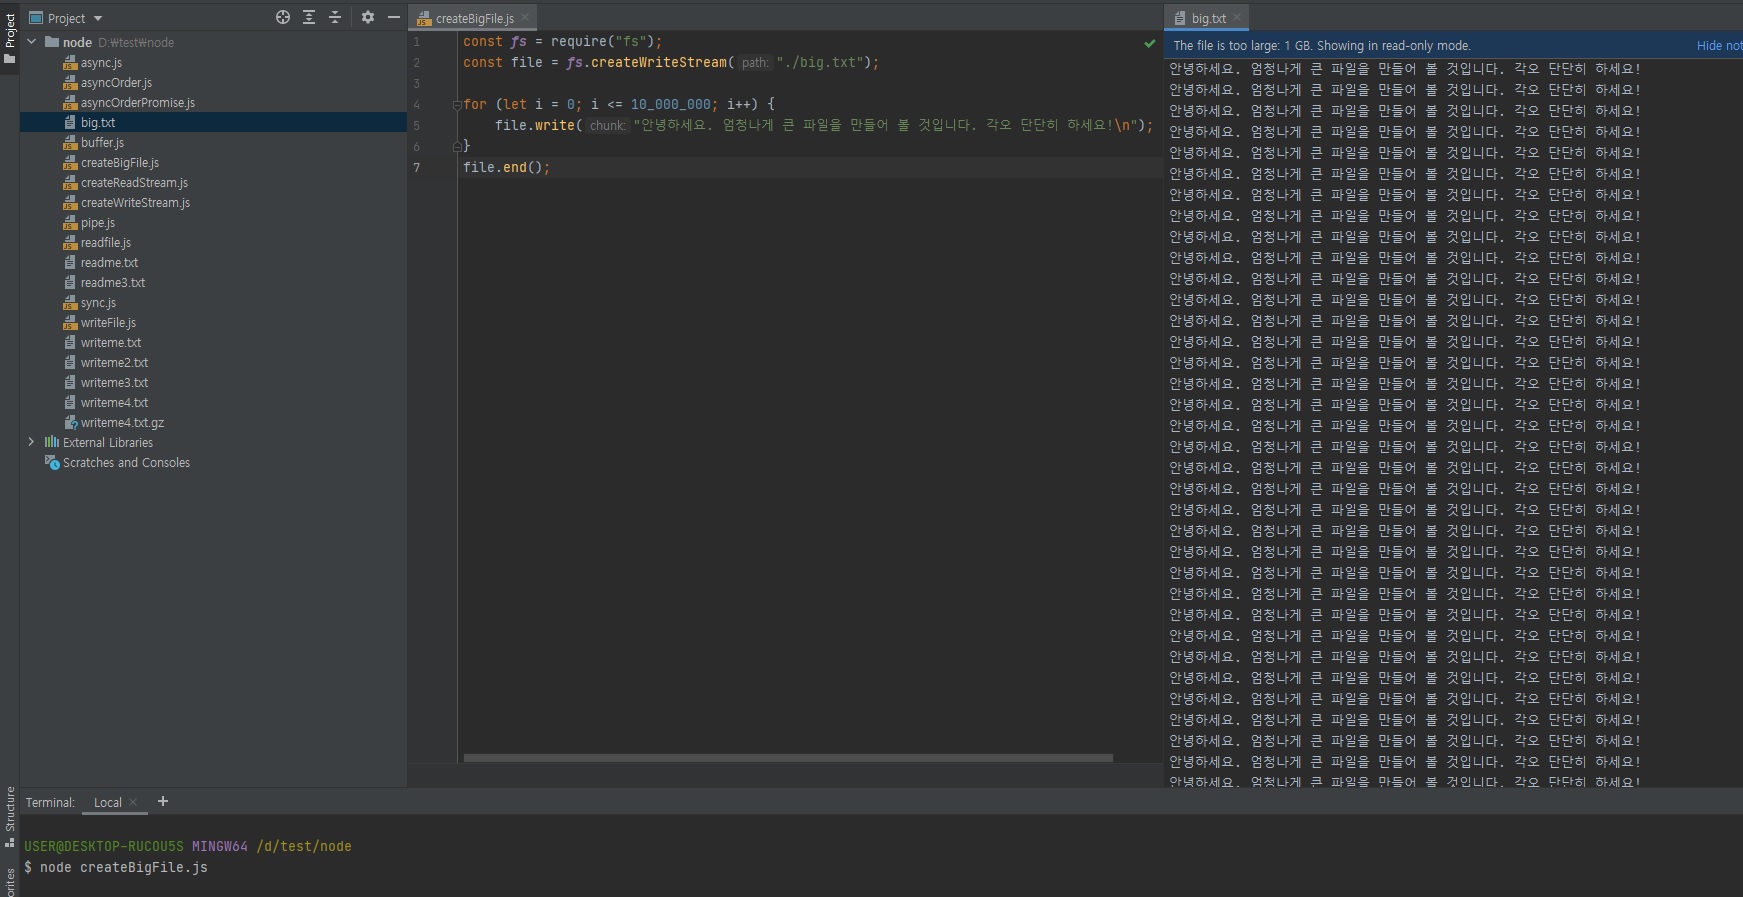The image size is (1743, 897).
Task: Select readfile.js in project tree
Action: pyautogui.click(x=106, y=243)
